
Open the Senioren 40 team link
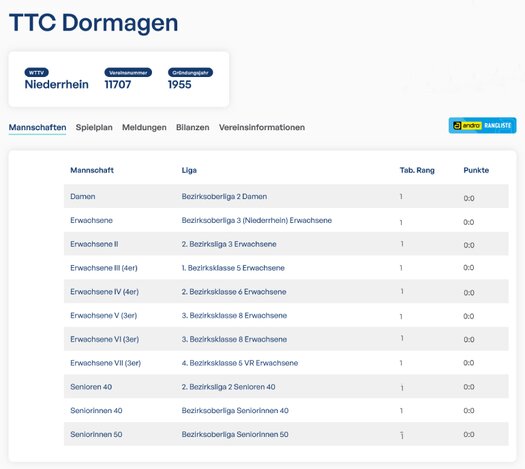point(91,387)
